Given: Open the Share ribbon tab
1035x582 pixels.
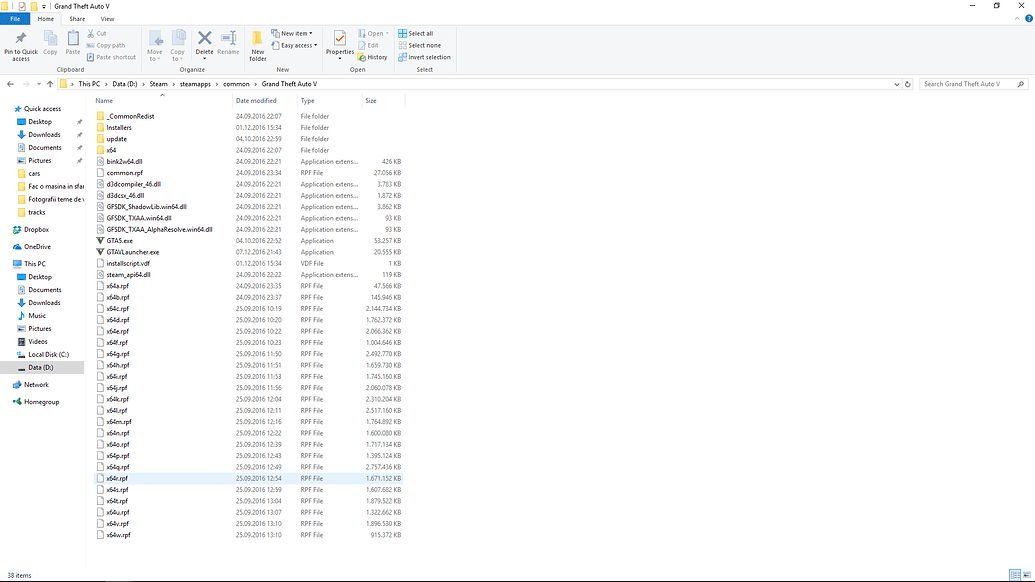Looking at the screenshot, I should [x=77, y=17].
